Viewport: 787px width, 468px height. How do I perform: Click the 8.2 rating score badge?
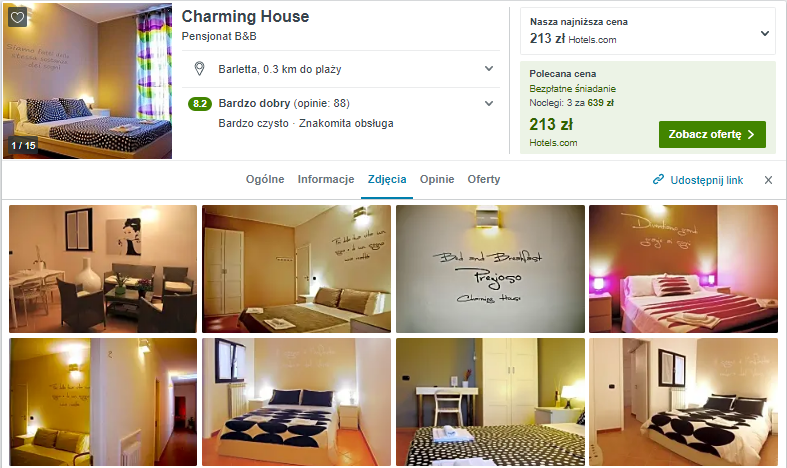(x=200, y=103)
